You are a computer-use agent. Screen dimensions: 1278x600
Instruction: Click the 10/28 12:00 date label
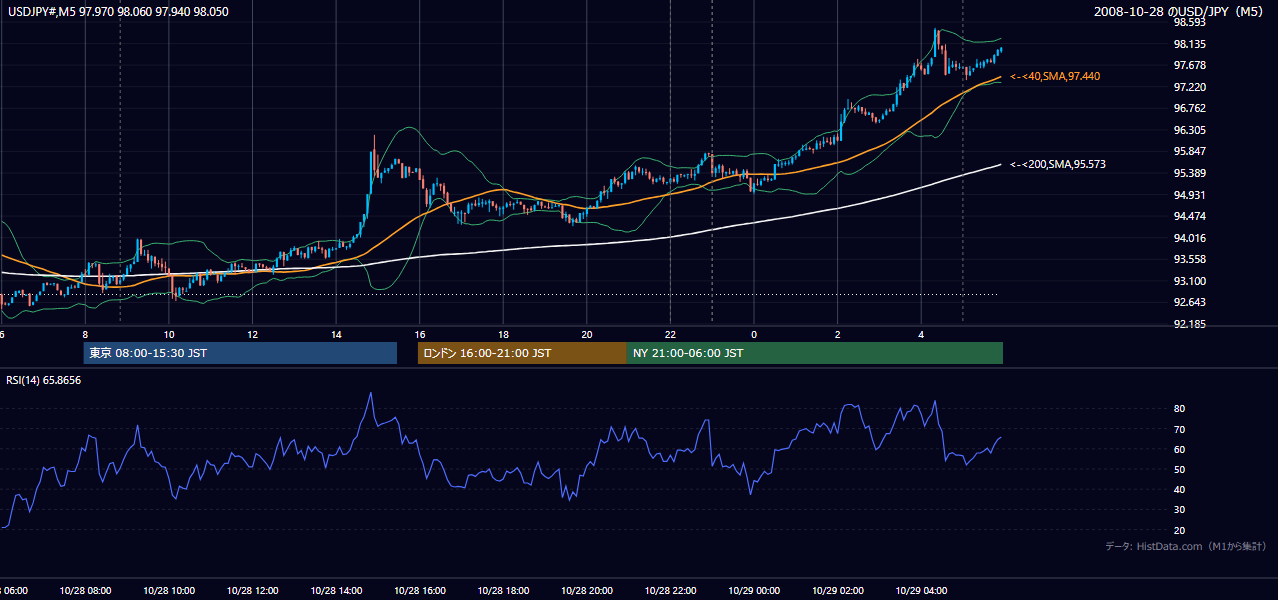[252, 590]
